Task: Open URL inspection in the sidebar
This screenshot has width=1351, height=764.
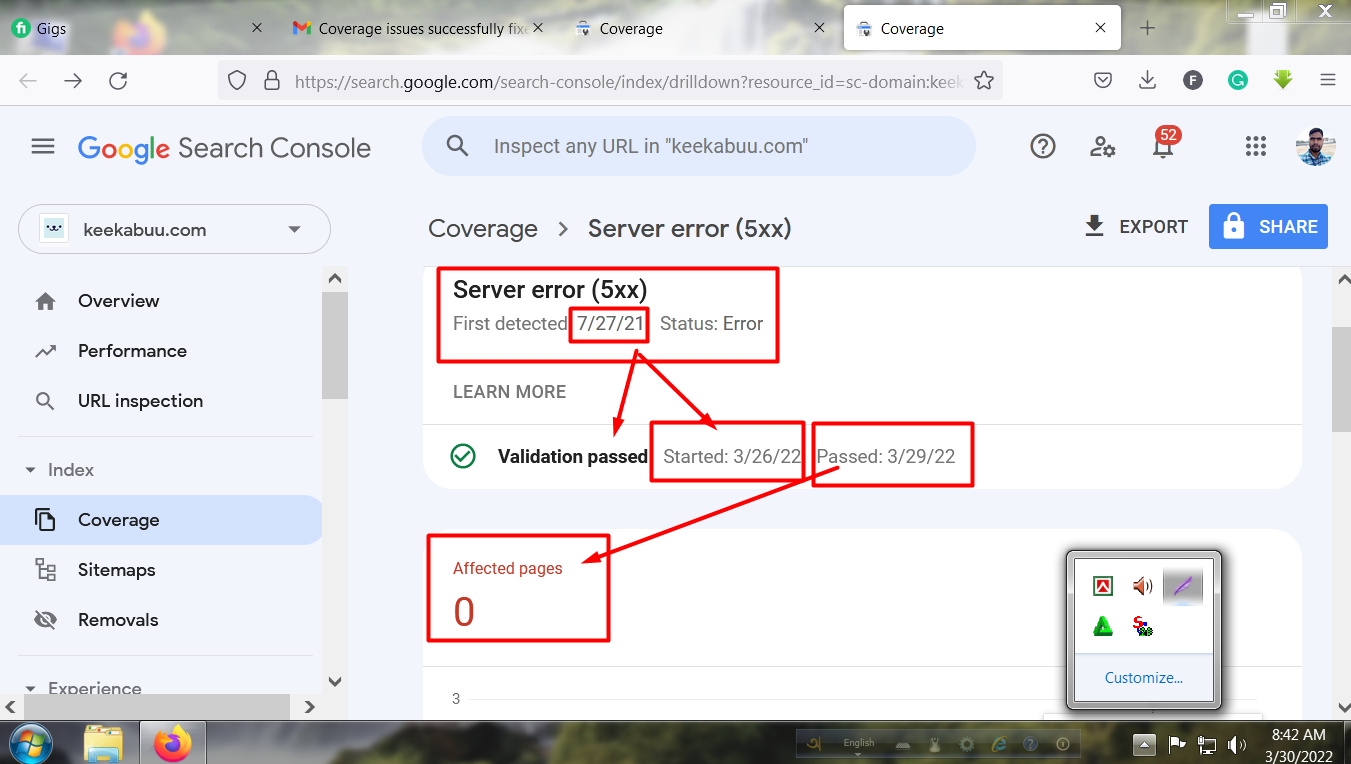Action: tap(140, 401)
